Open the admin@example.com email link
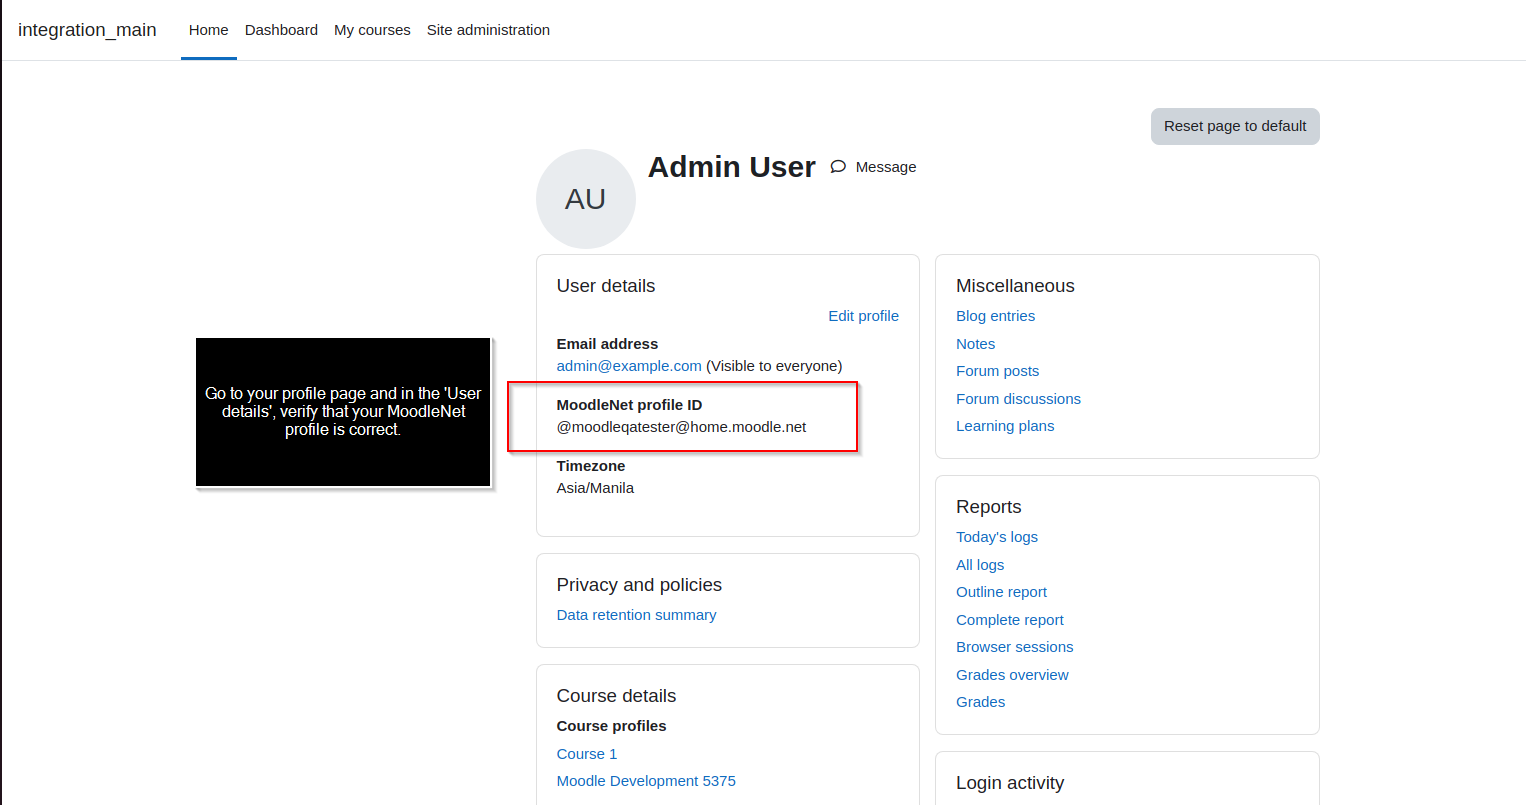This screenshot has height=805, width=1526. click(629, 366)
